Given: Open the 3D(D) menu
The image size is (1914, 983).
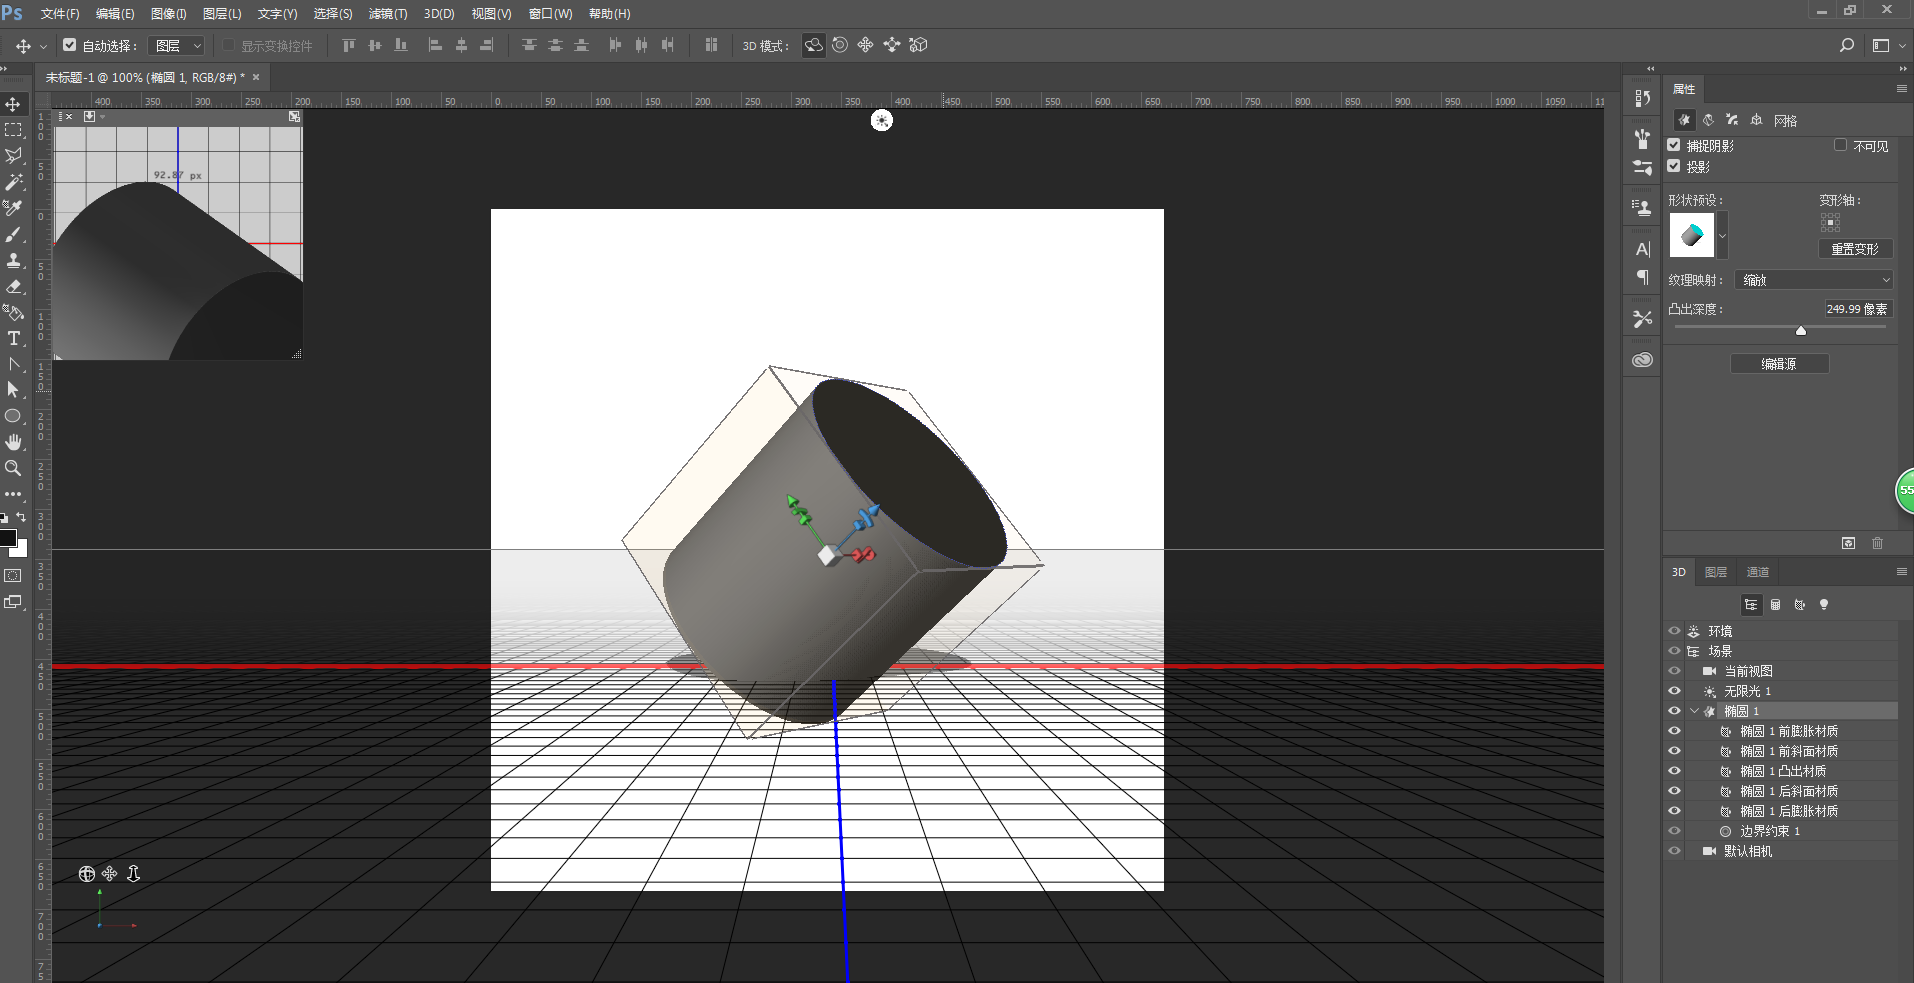Looking at the screenshot, I should 438,14.
